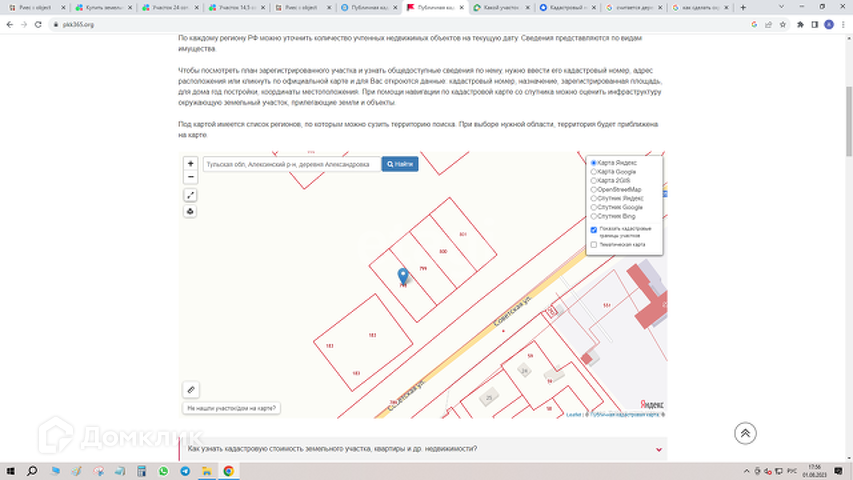Click the Chrome icon in taskbar
853x480 pixels.
(x=228, y=470)
